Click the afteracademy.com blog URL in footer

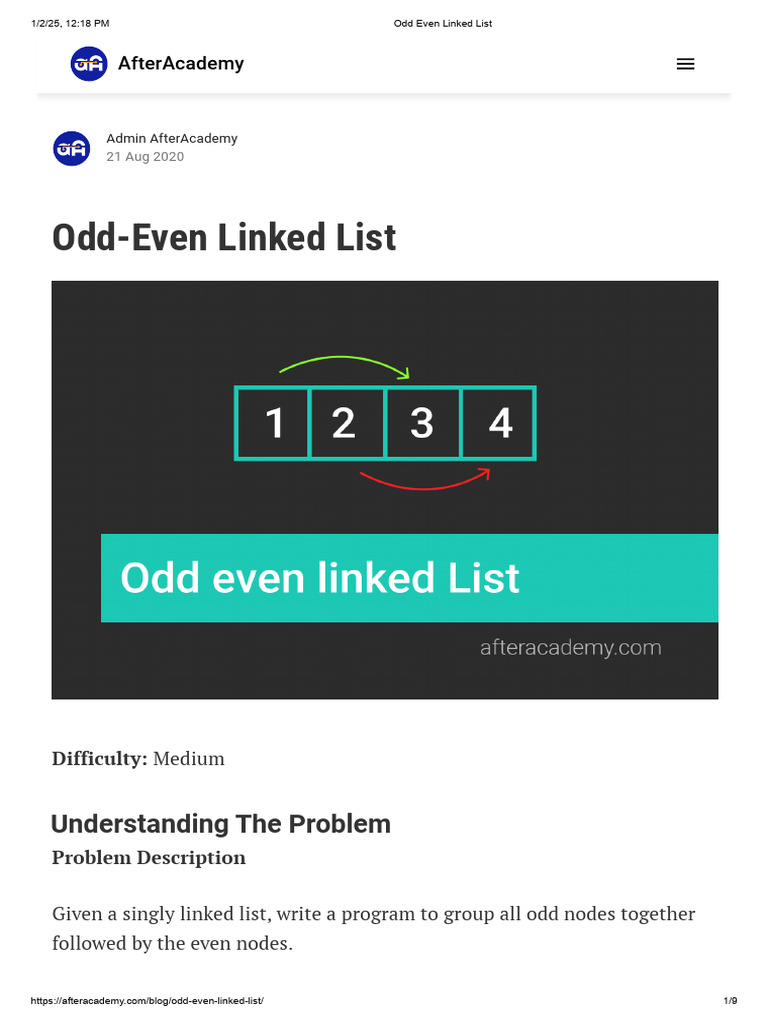point(147,1001)
